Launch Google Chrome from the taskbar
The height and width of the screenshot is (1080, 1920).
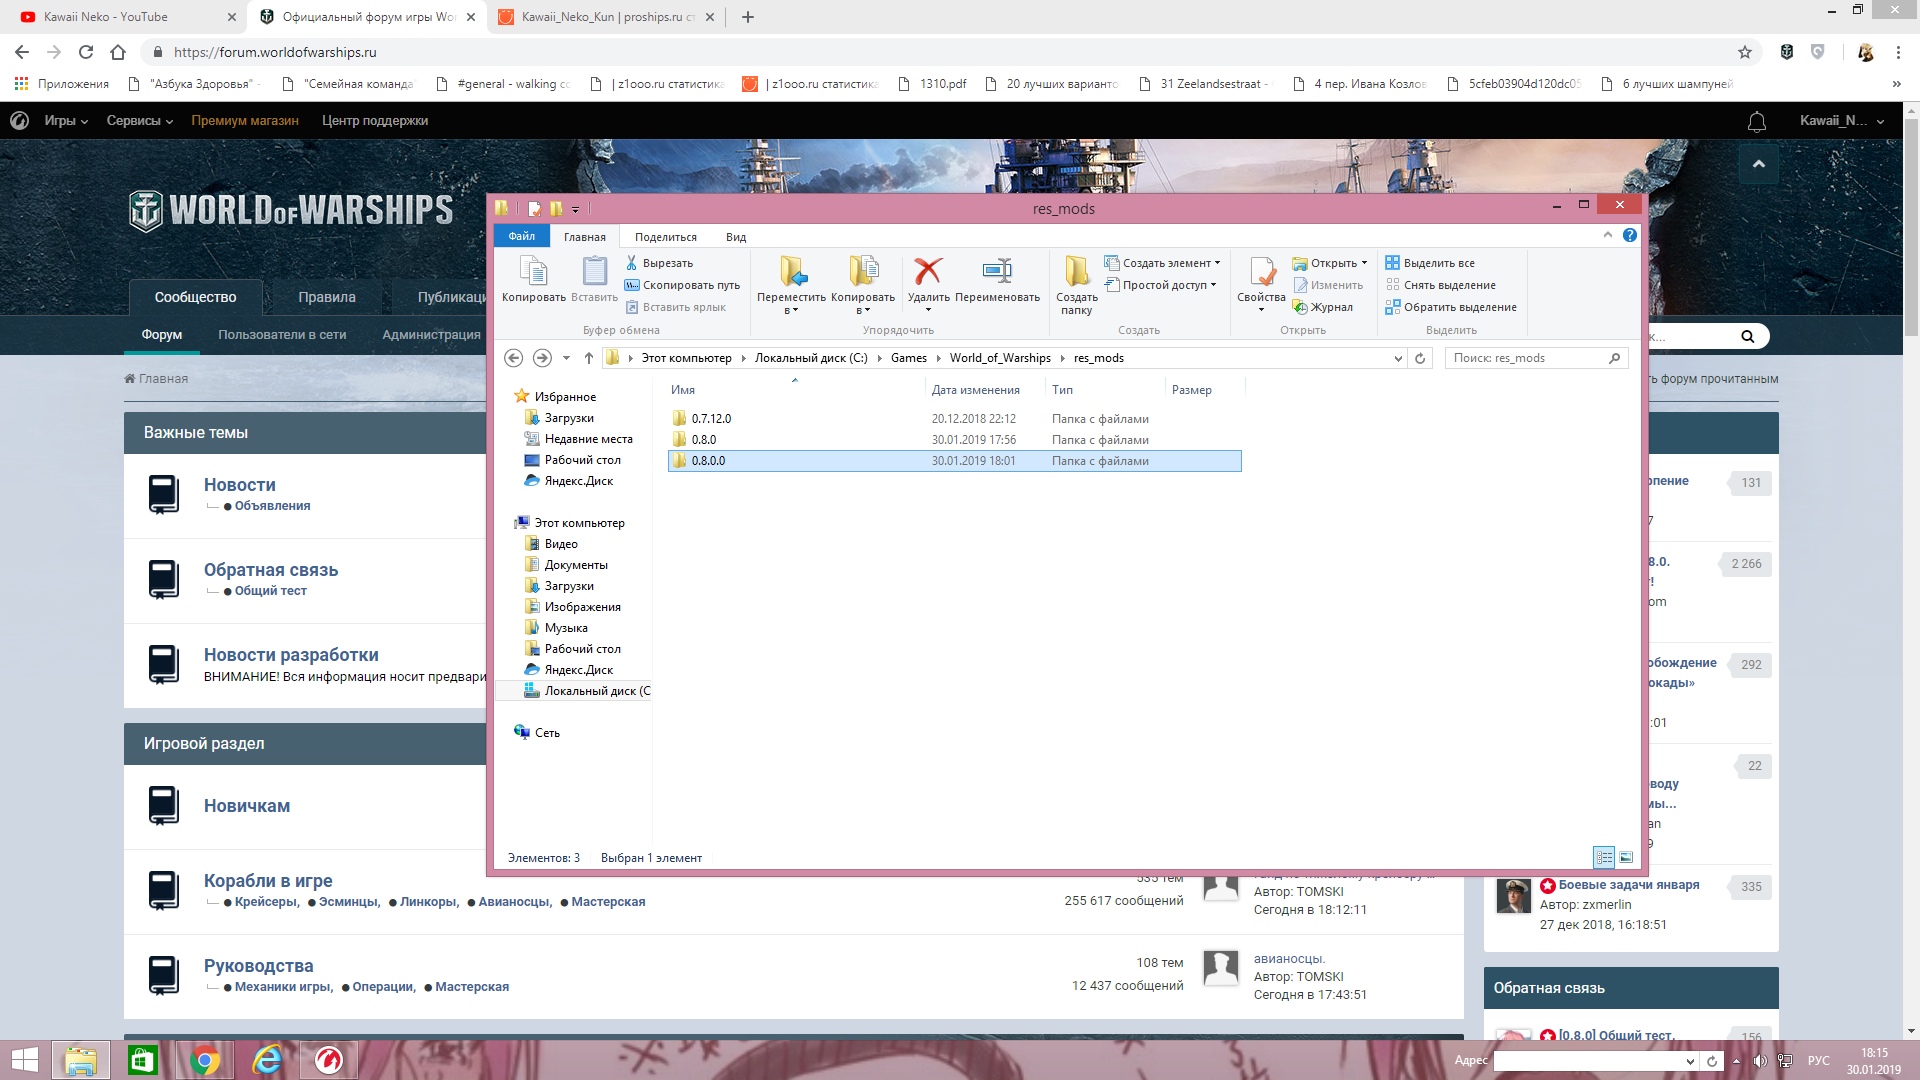pos(204,1060)
